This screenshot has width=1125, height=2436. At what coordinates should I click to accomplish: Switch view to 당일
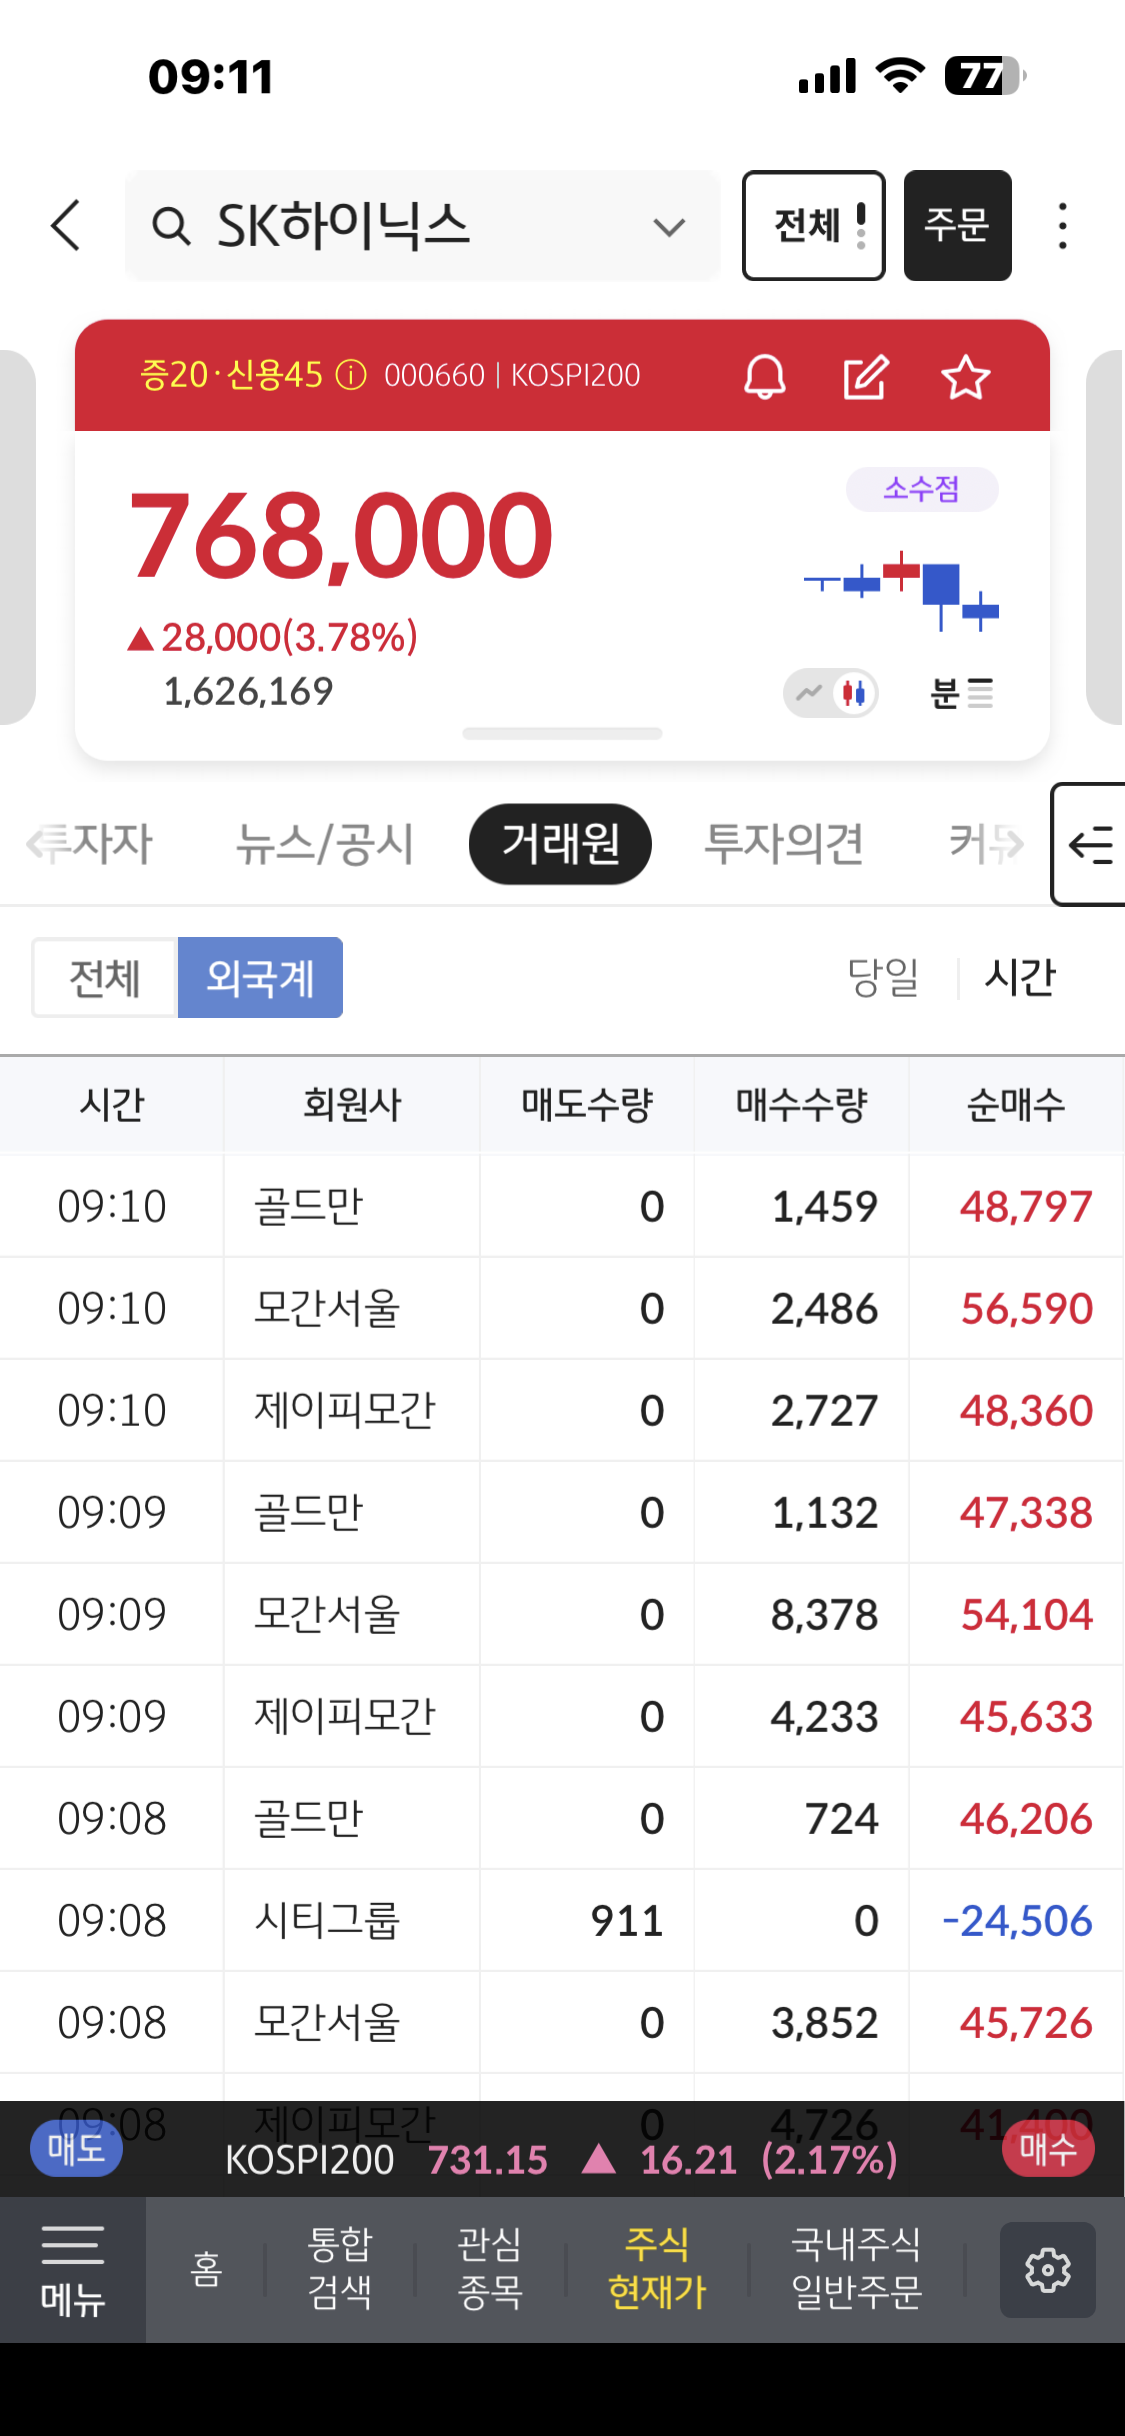(x=882, y=977)
